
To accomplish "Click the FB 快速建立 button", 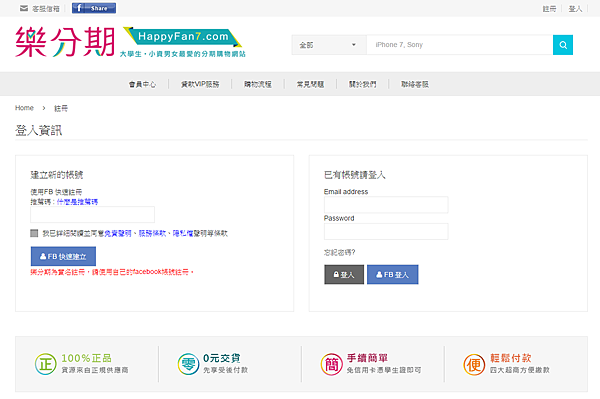I will [63, 256].
